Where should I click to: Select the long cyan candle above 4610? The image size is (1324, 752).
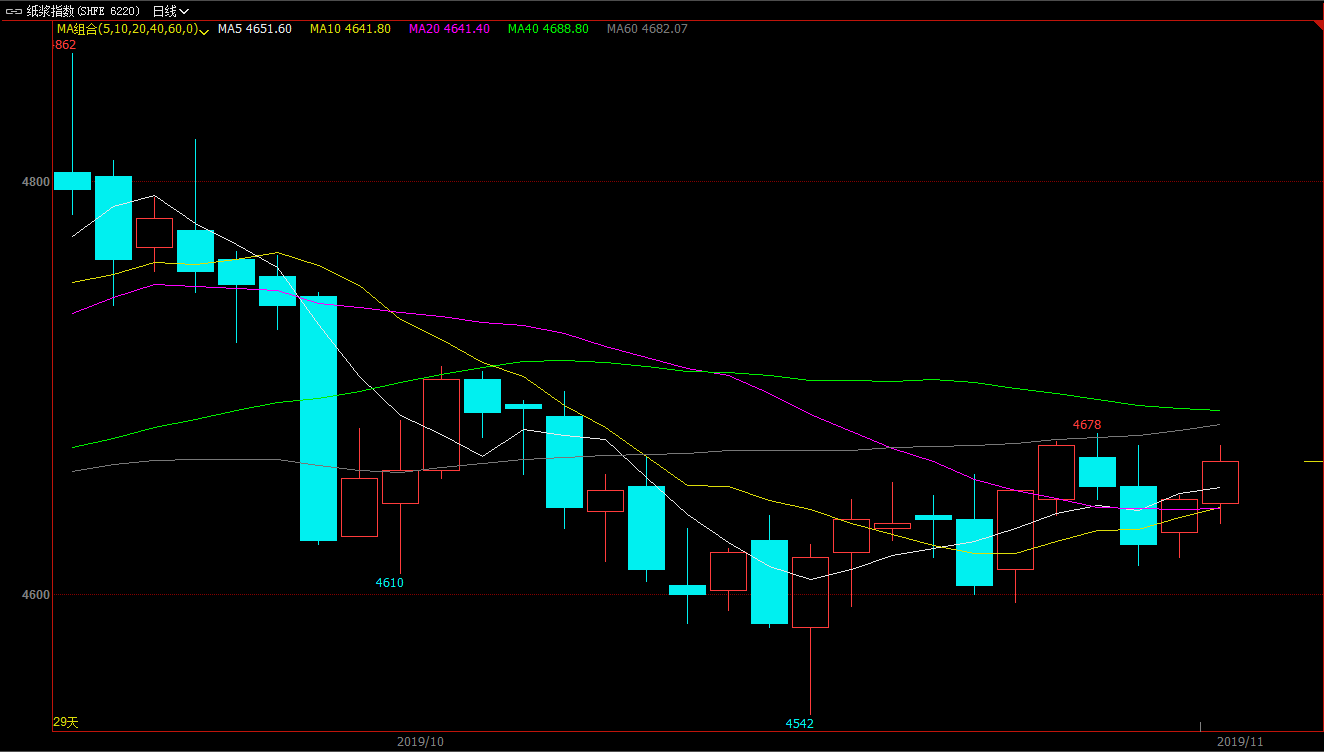319,419
